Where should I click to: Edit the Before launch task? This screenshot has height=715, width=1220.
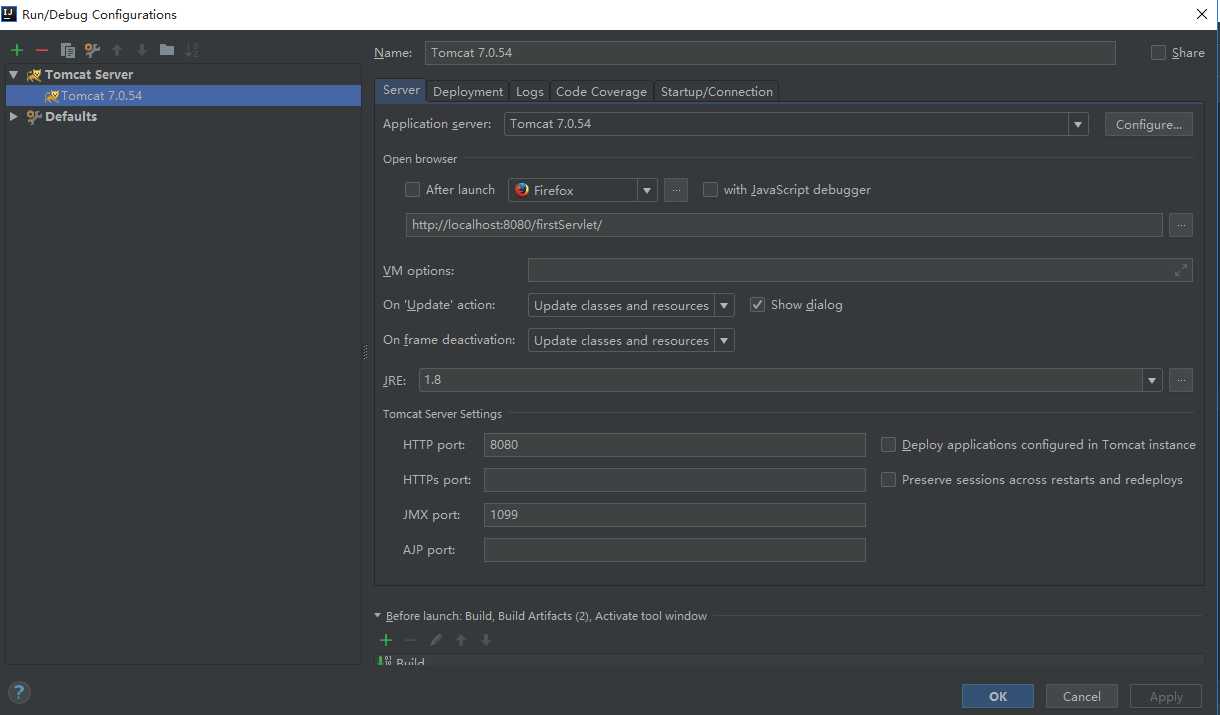point(436,640)
